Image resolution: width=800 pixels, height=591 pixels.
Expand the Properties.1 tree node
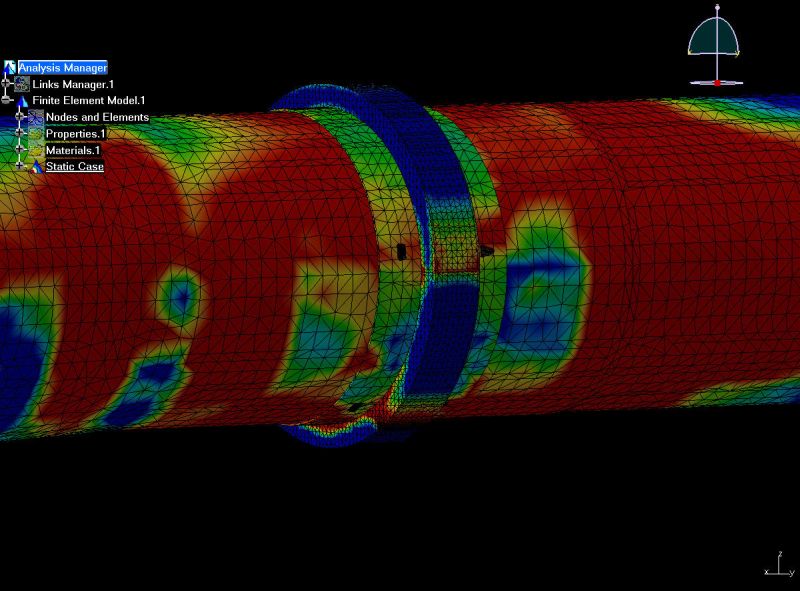[x=19, y=134]
